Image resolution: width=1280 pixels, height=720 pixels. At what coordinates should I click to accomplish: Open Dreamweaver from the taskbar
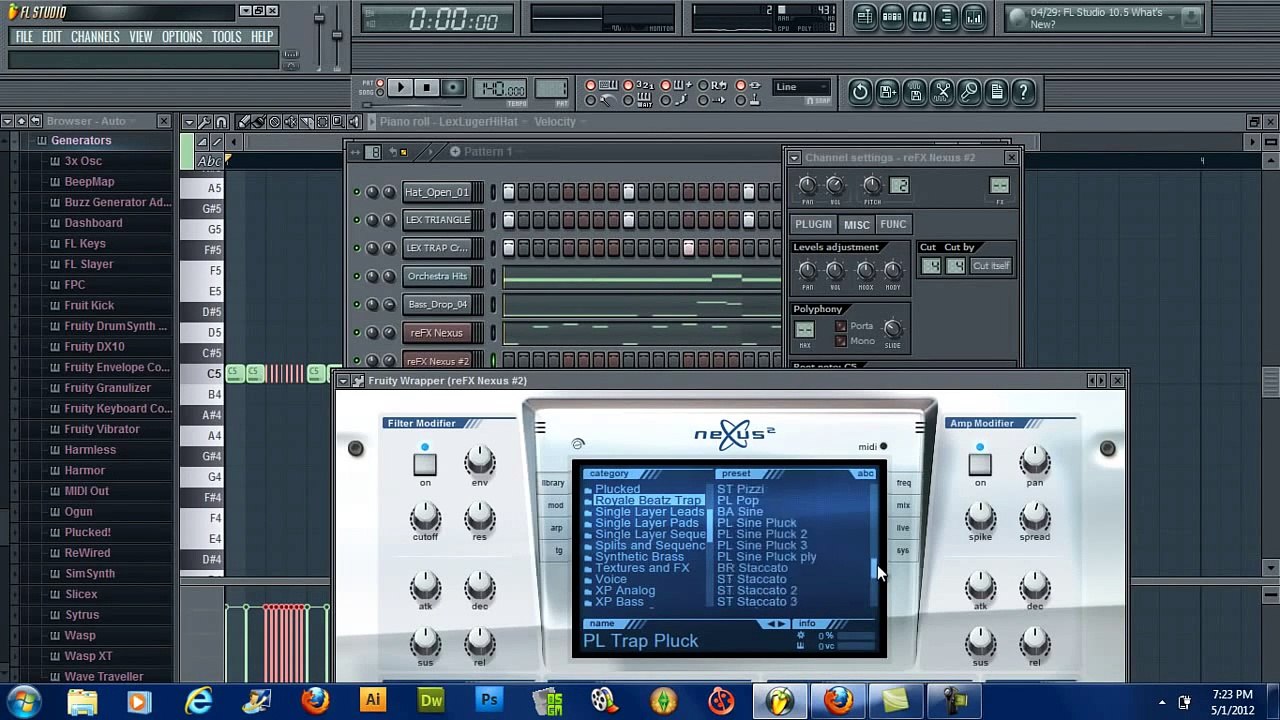coord(431,701)
